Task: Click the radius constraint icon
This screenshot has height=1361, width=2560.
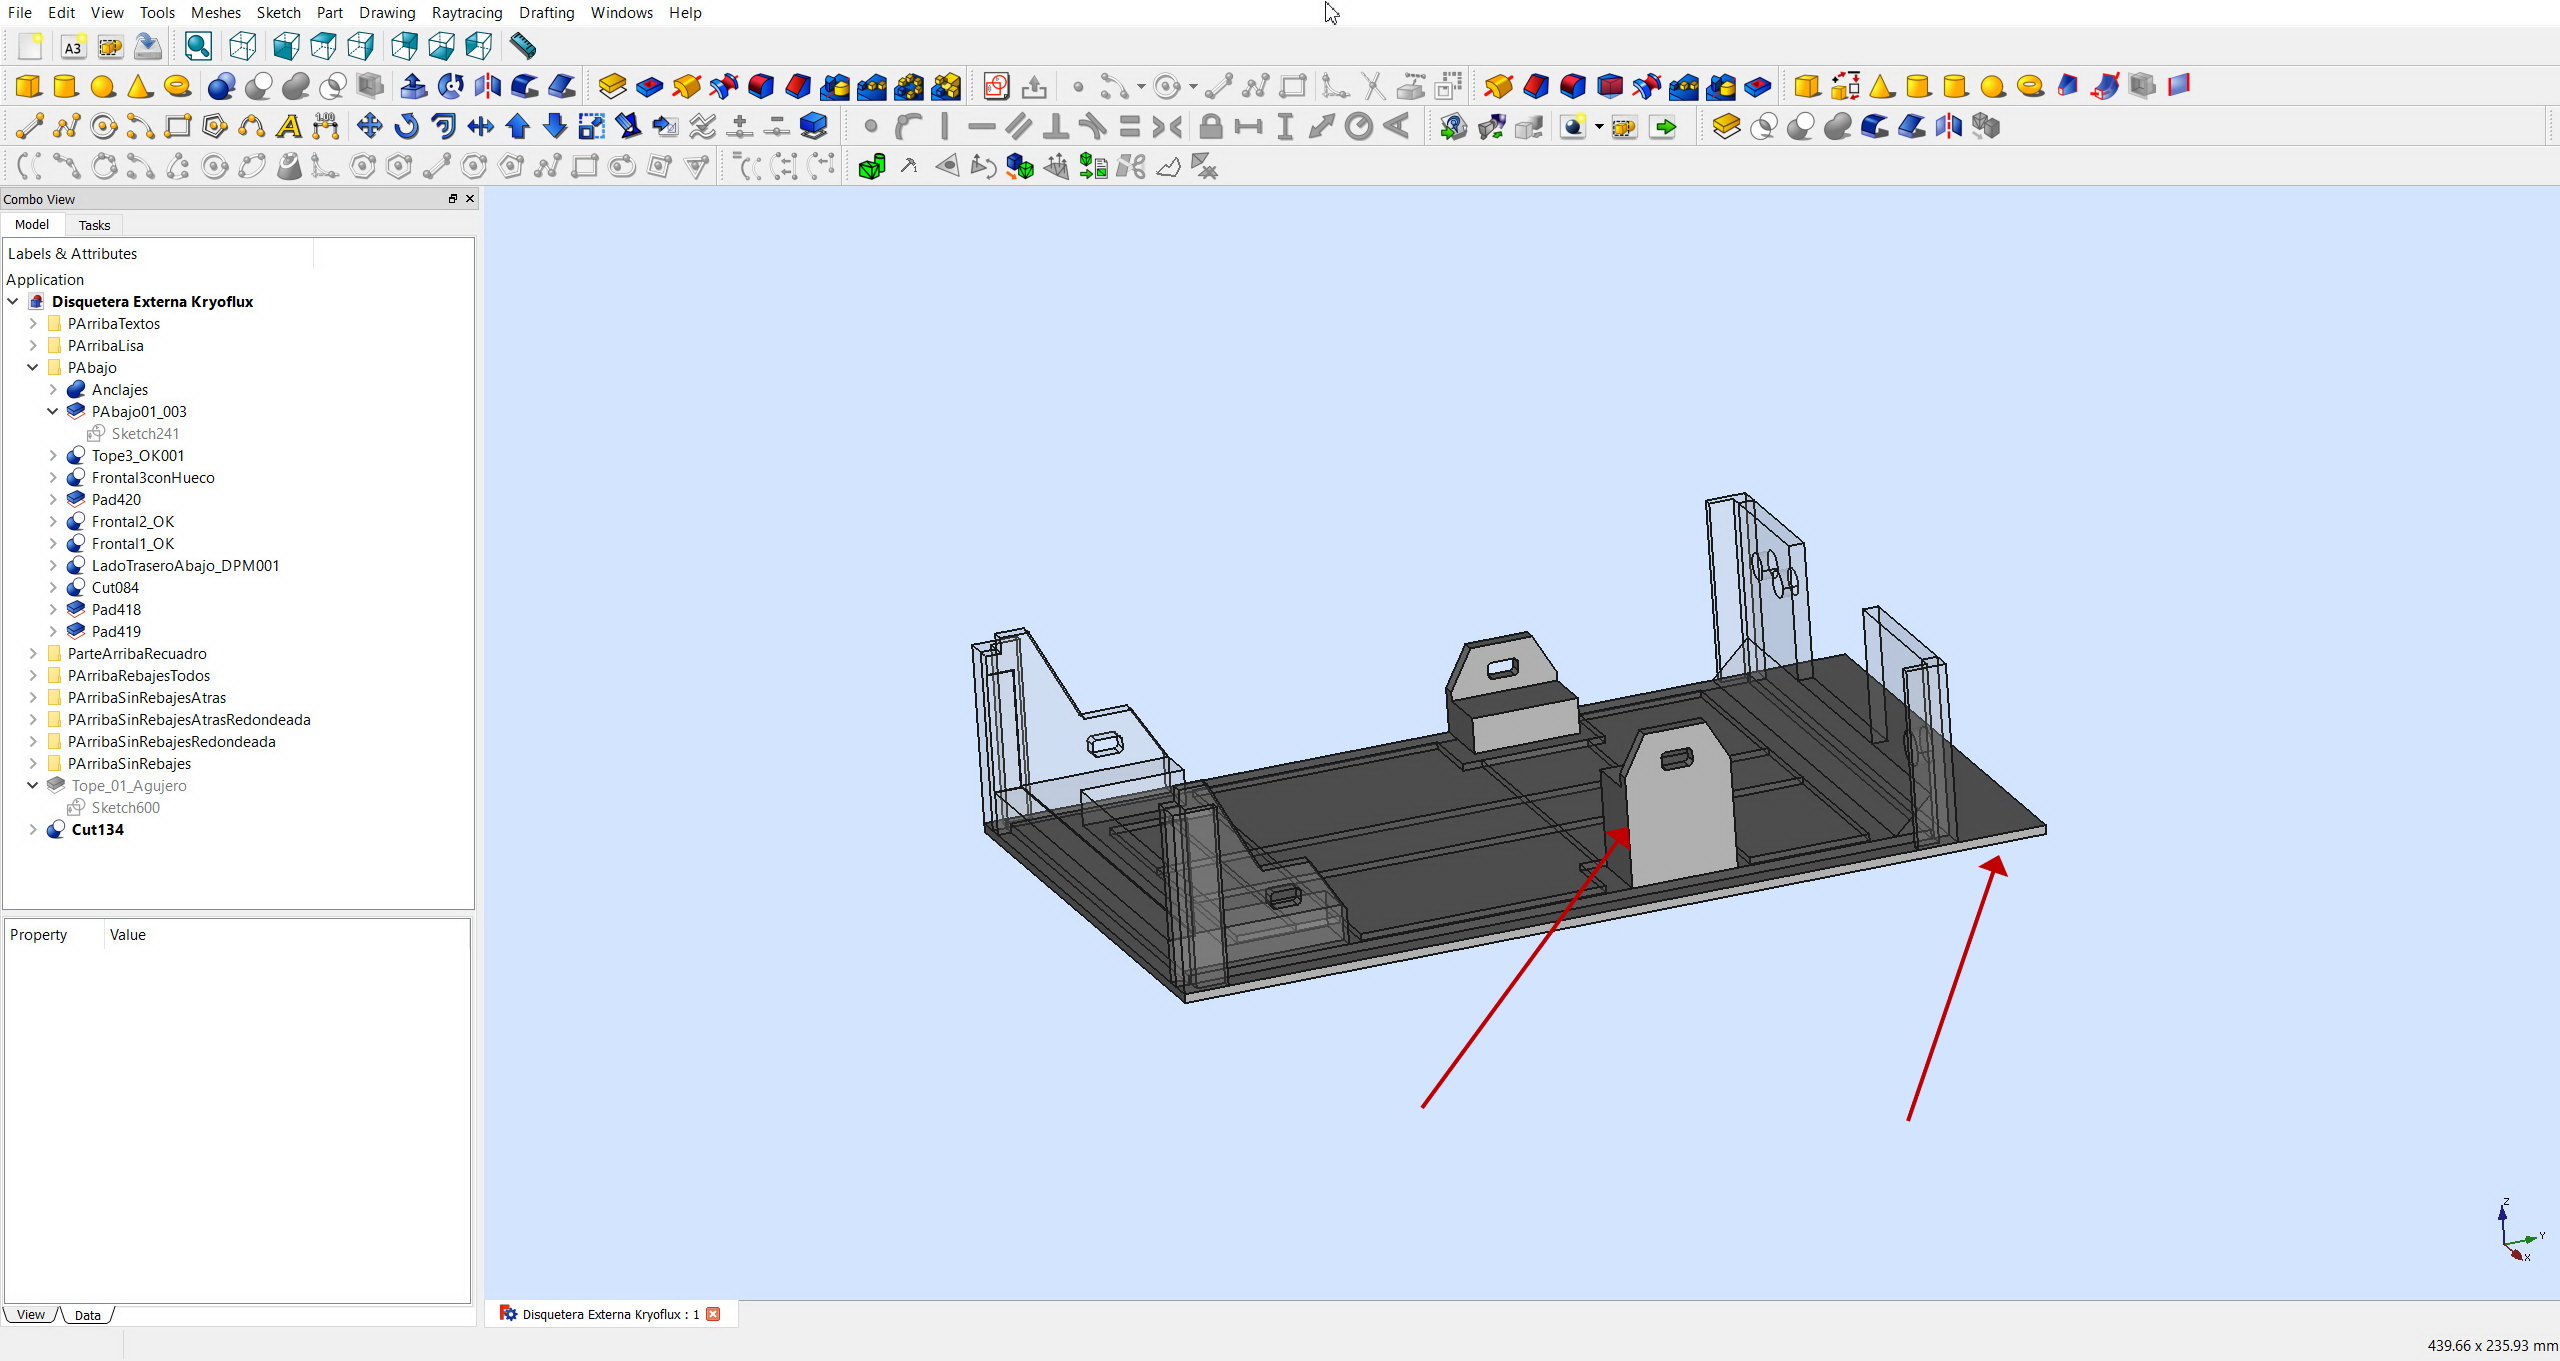Action: (x=1358, y=126)
